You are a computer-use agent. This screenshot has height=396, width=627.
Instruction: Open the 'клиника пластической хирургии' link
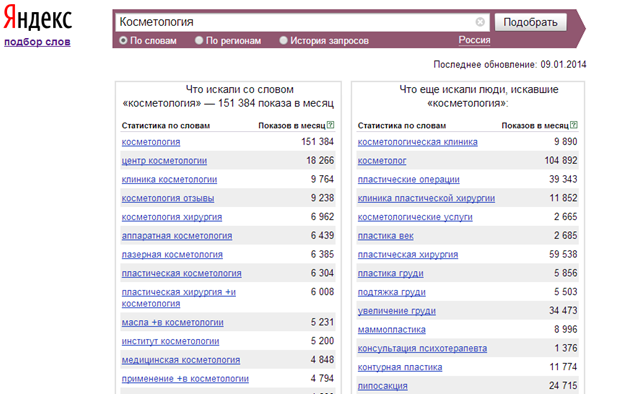click(x=426, y=198)
